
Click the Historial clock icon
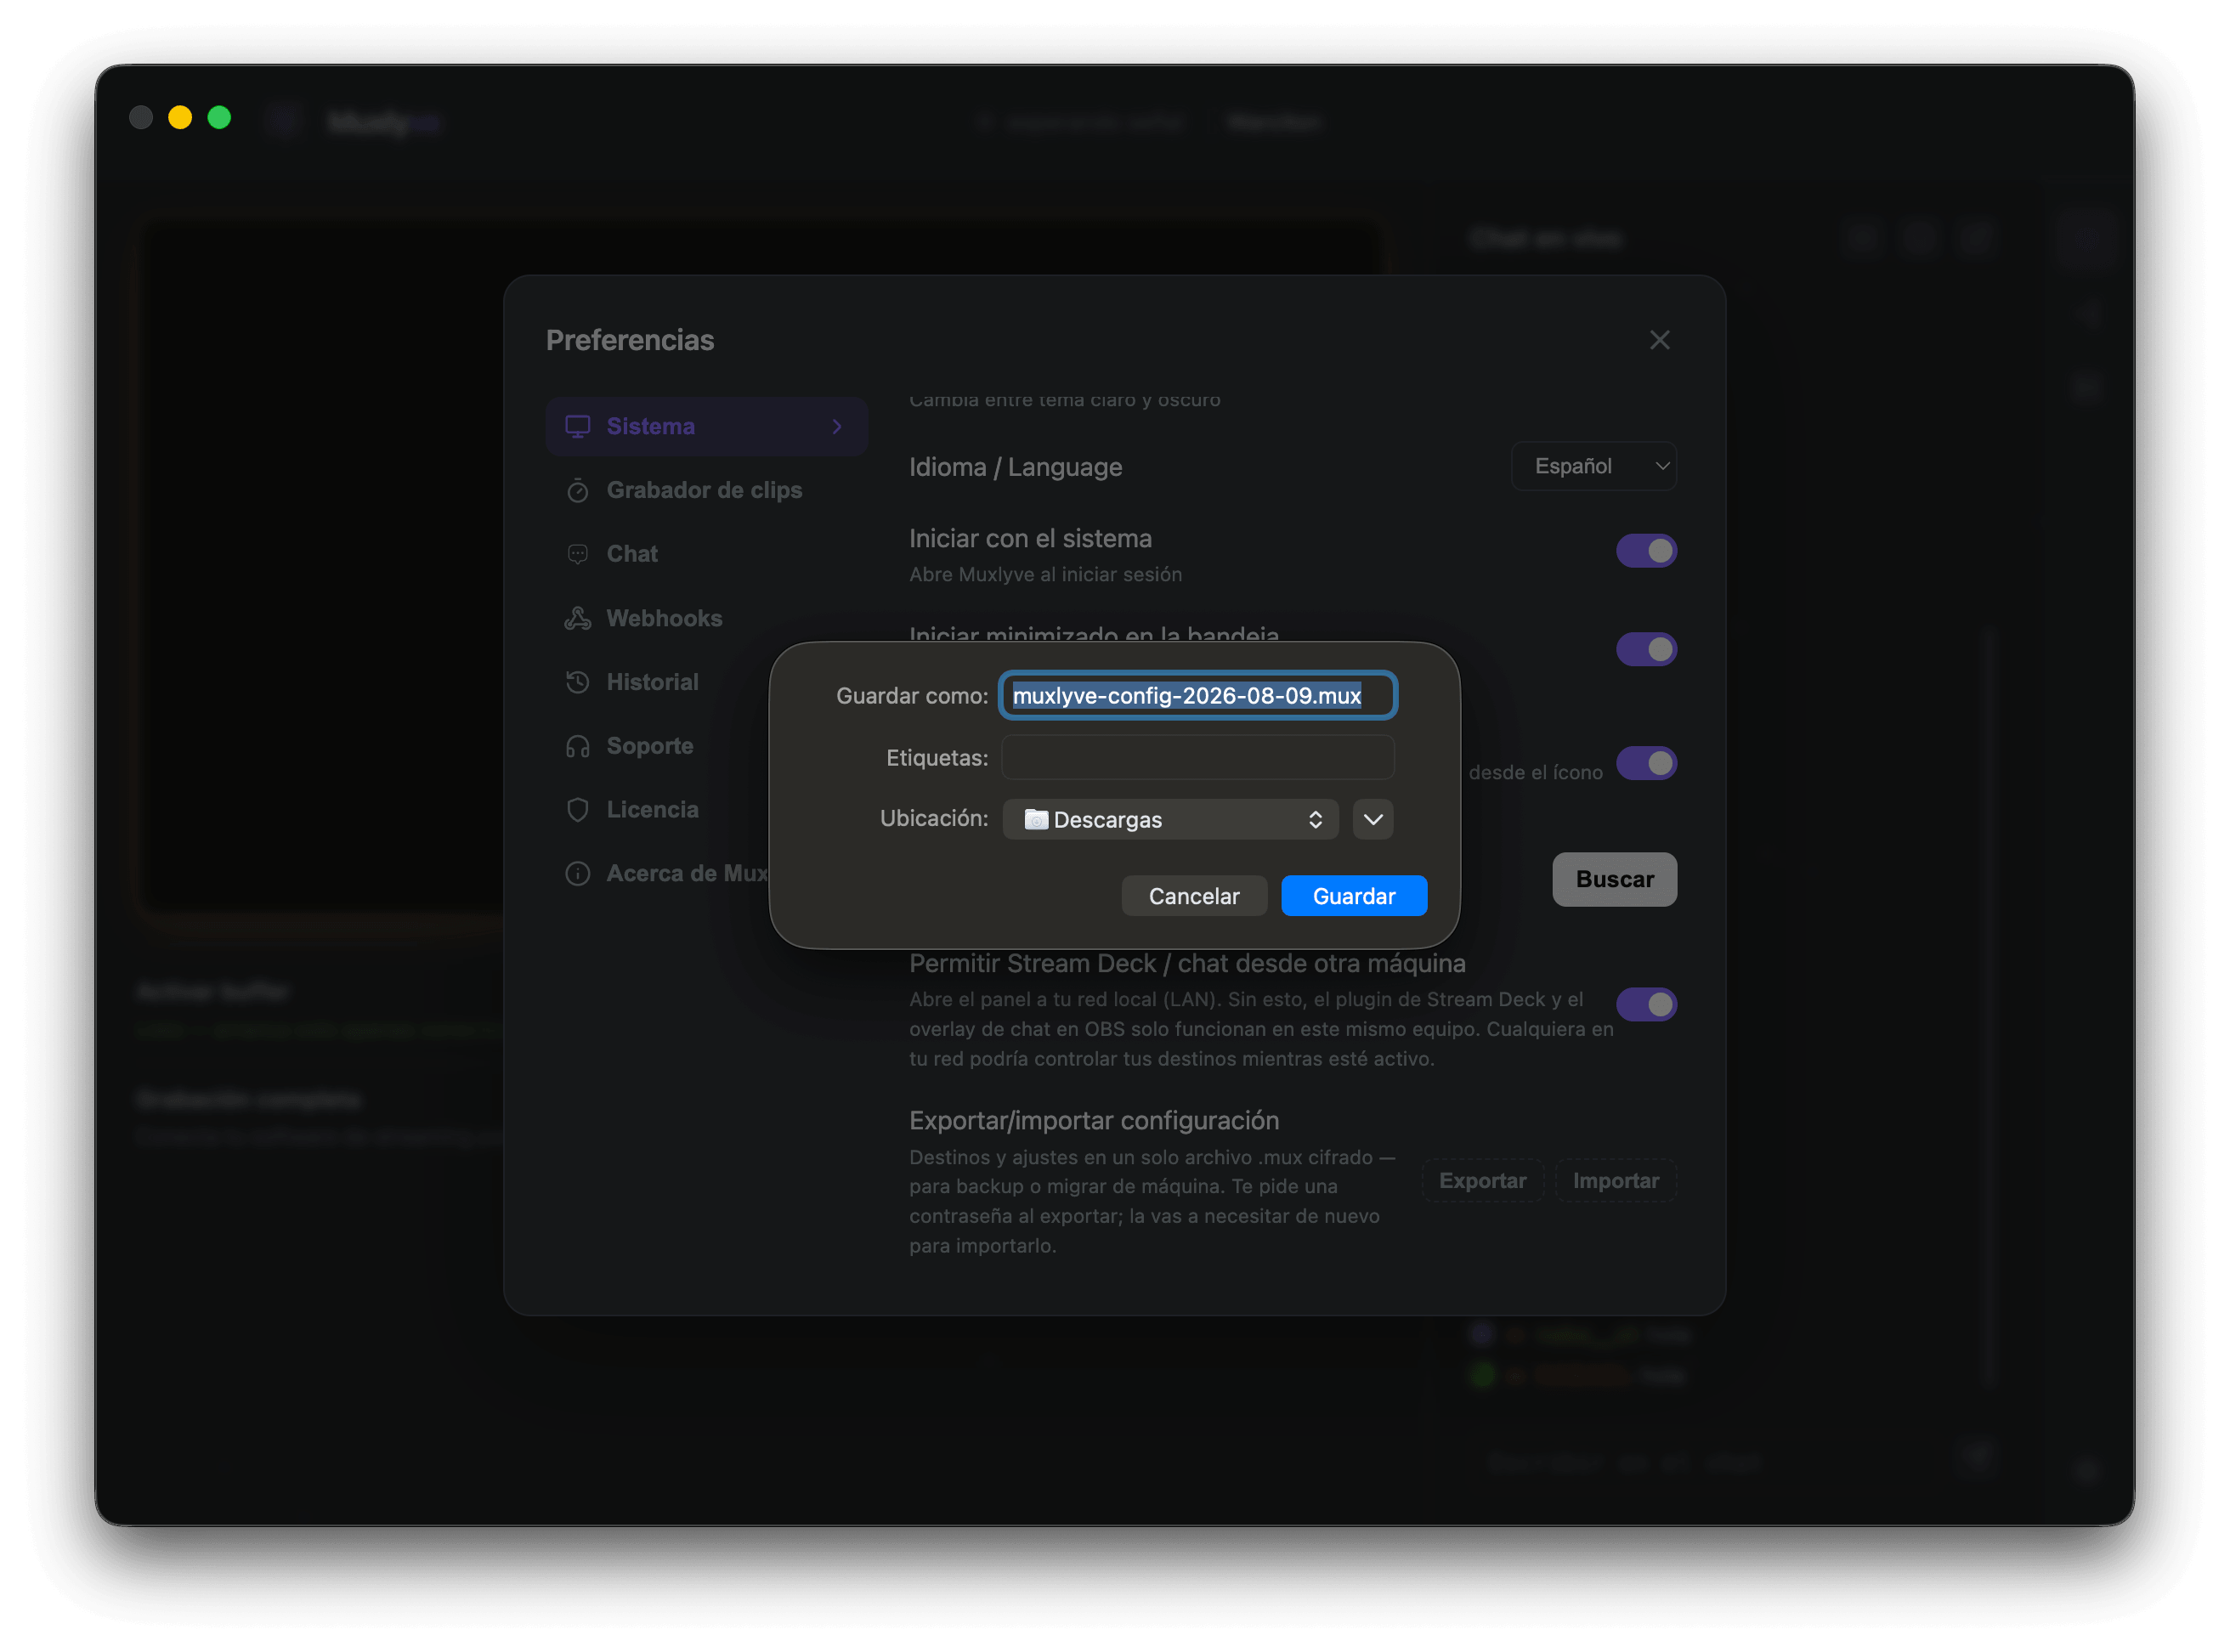point(578,682)
